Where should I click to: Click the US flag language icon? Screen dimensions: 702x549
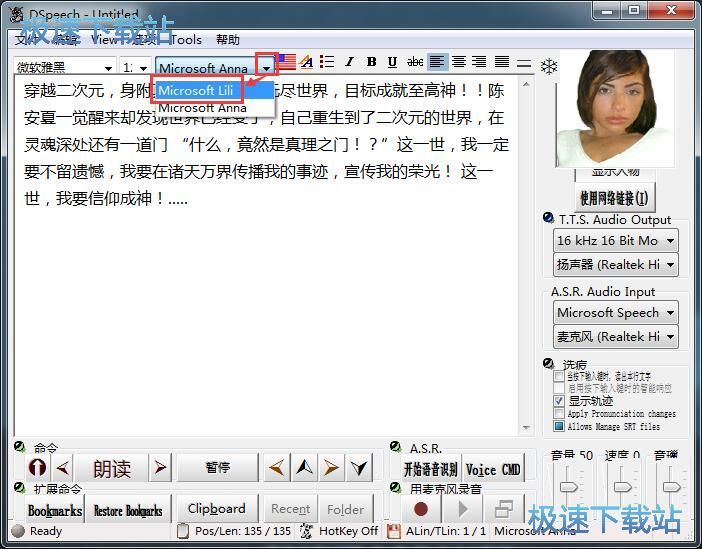[x=287, y=62]
